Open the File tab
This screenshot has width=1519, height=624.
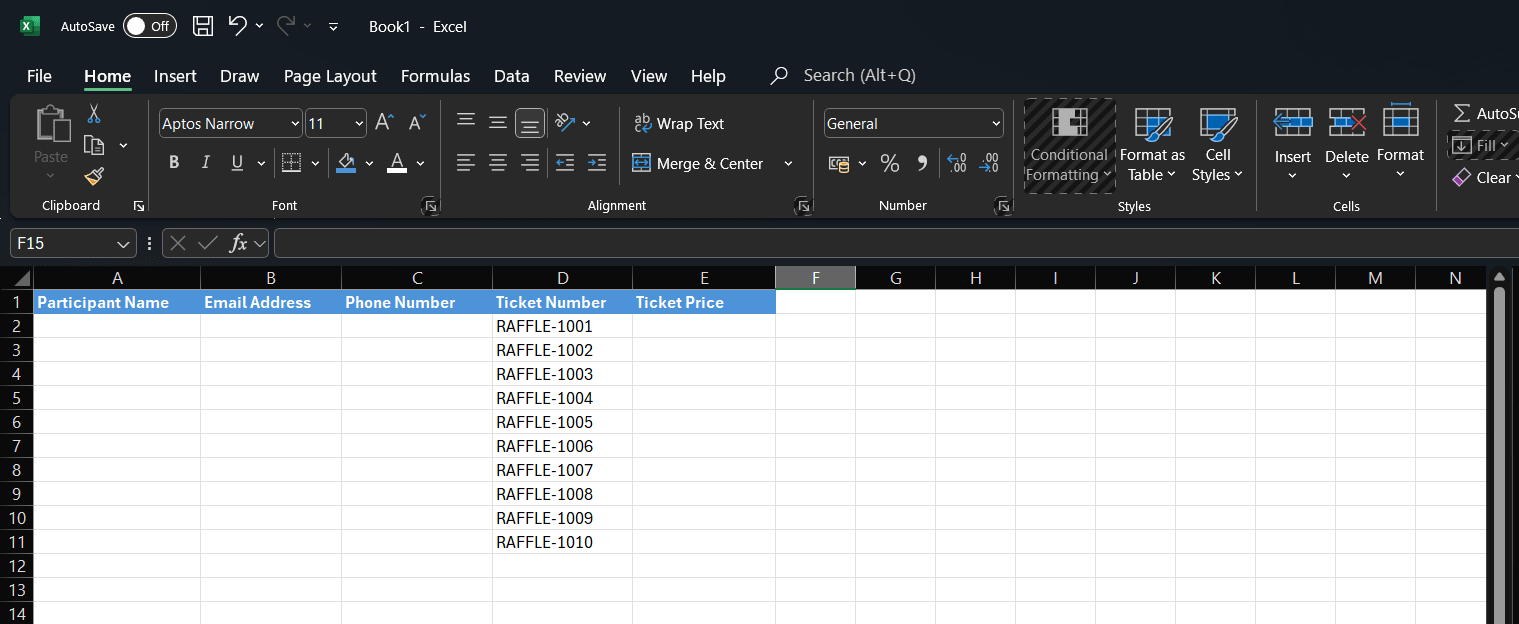(x=39, y=76)
